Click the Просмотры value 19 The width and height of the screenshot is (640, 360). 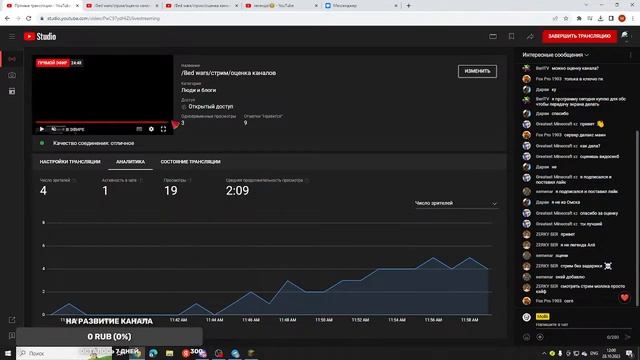pyautogui.click(x=171, y=191)
